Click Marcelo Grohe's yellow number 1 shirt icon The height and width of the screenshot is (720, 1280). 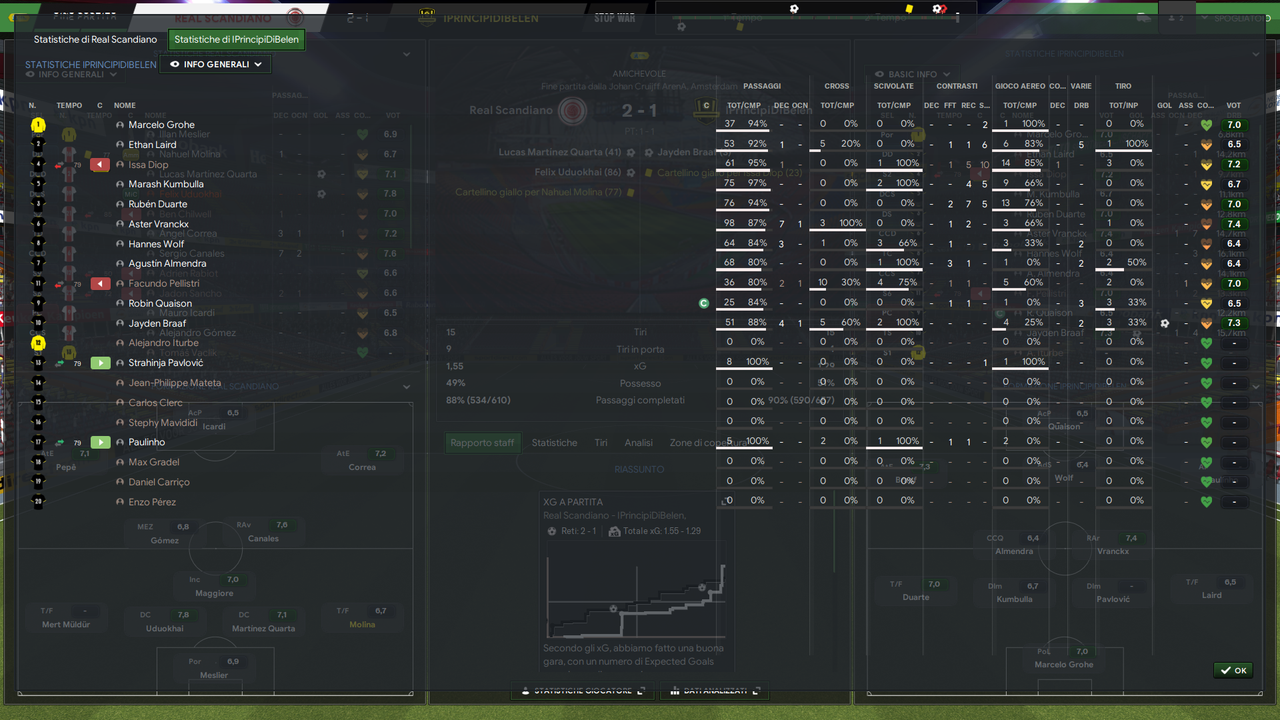click(38, 125)
